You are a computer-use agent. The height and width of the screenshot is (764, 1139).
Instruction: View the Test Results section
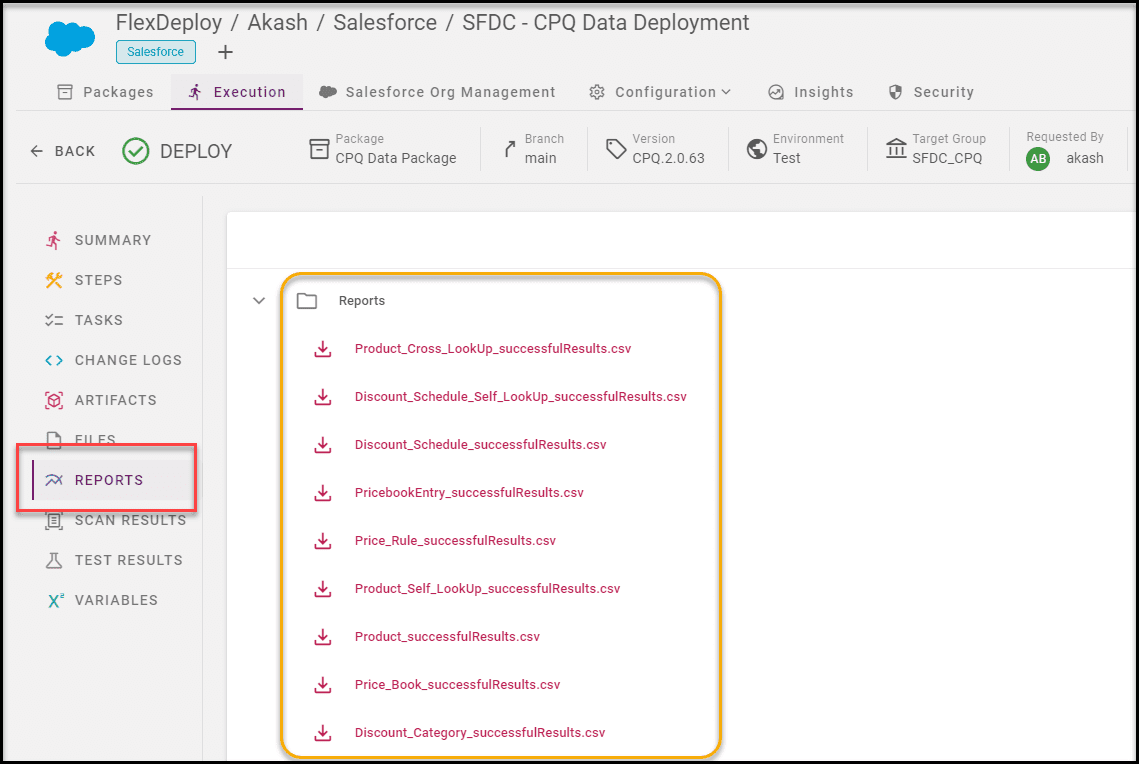113,561
